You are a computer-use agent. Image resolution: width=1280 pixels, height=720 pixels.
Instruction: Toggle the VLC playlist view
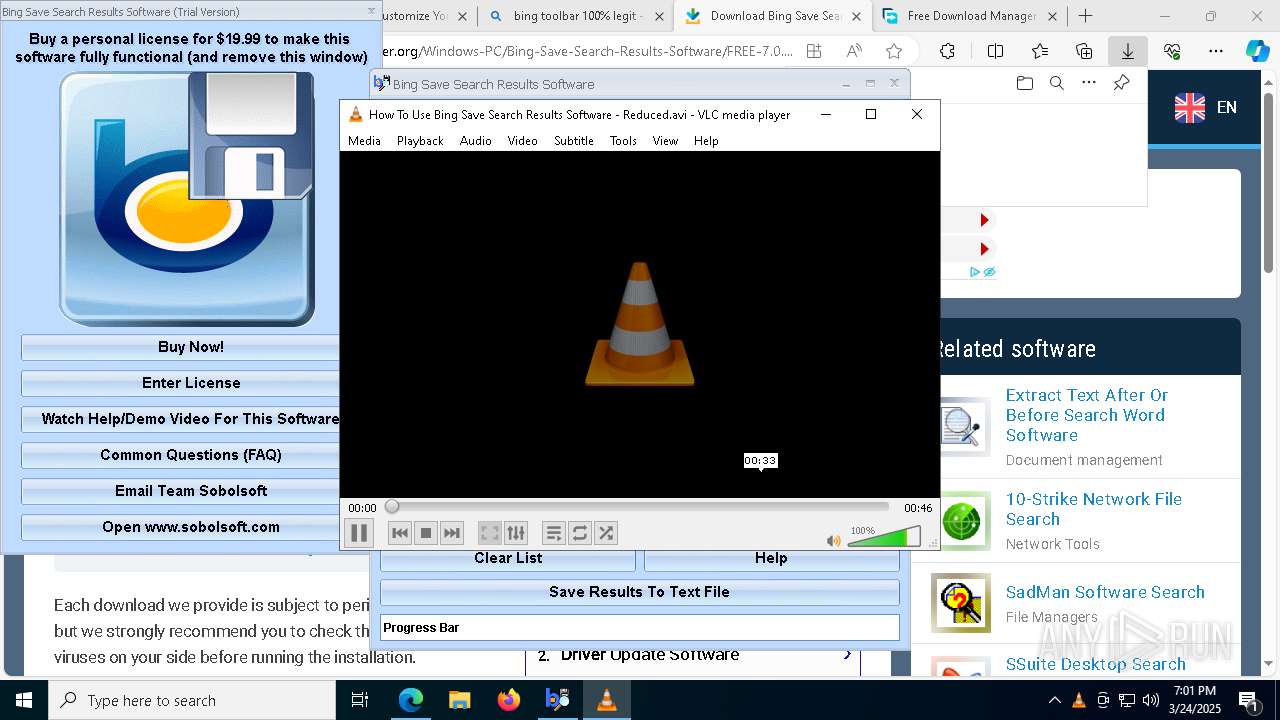[x=553, y=533]
